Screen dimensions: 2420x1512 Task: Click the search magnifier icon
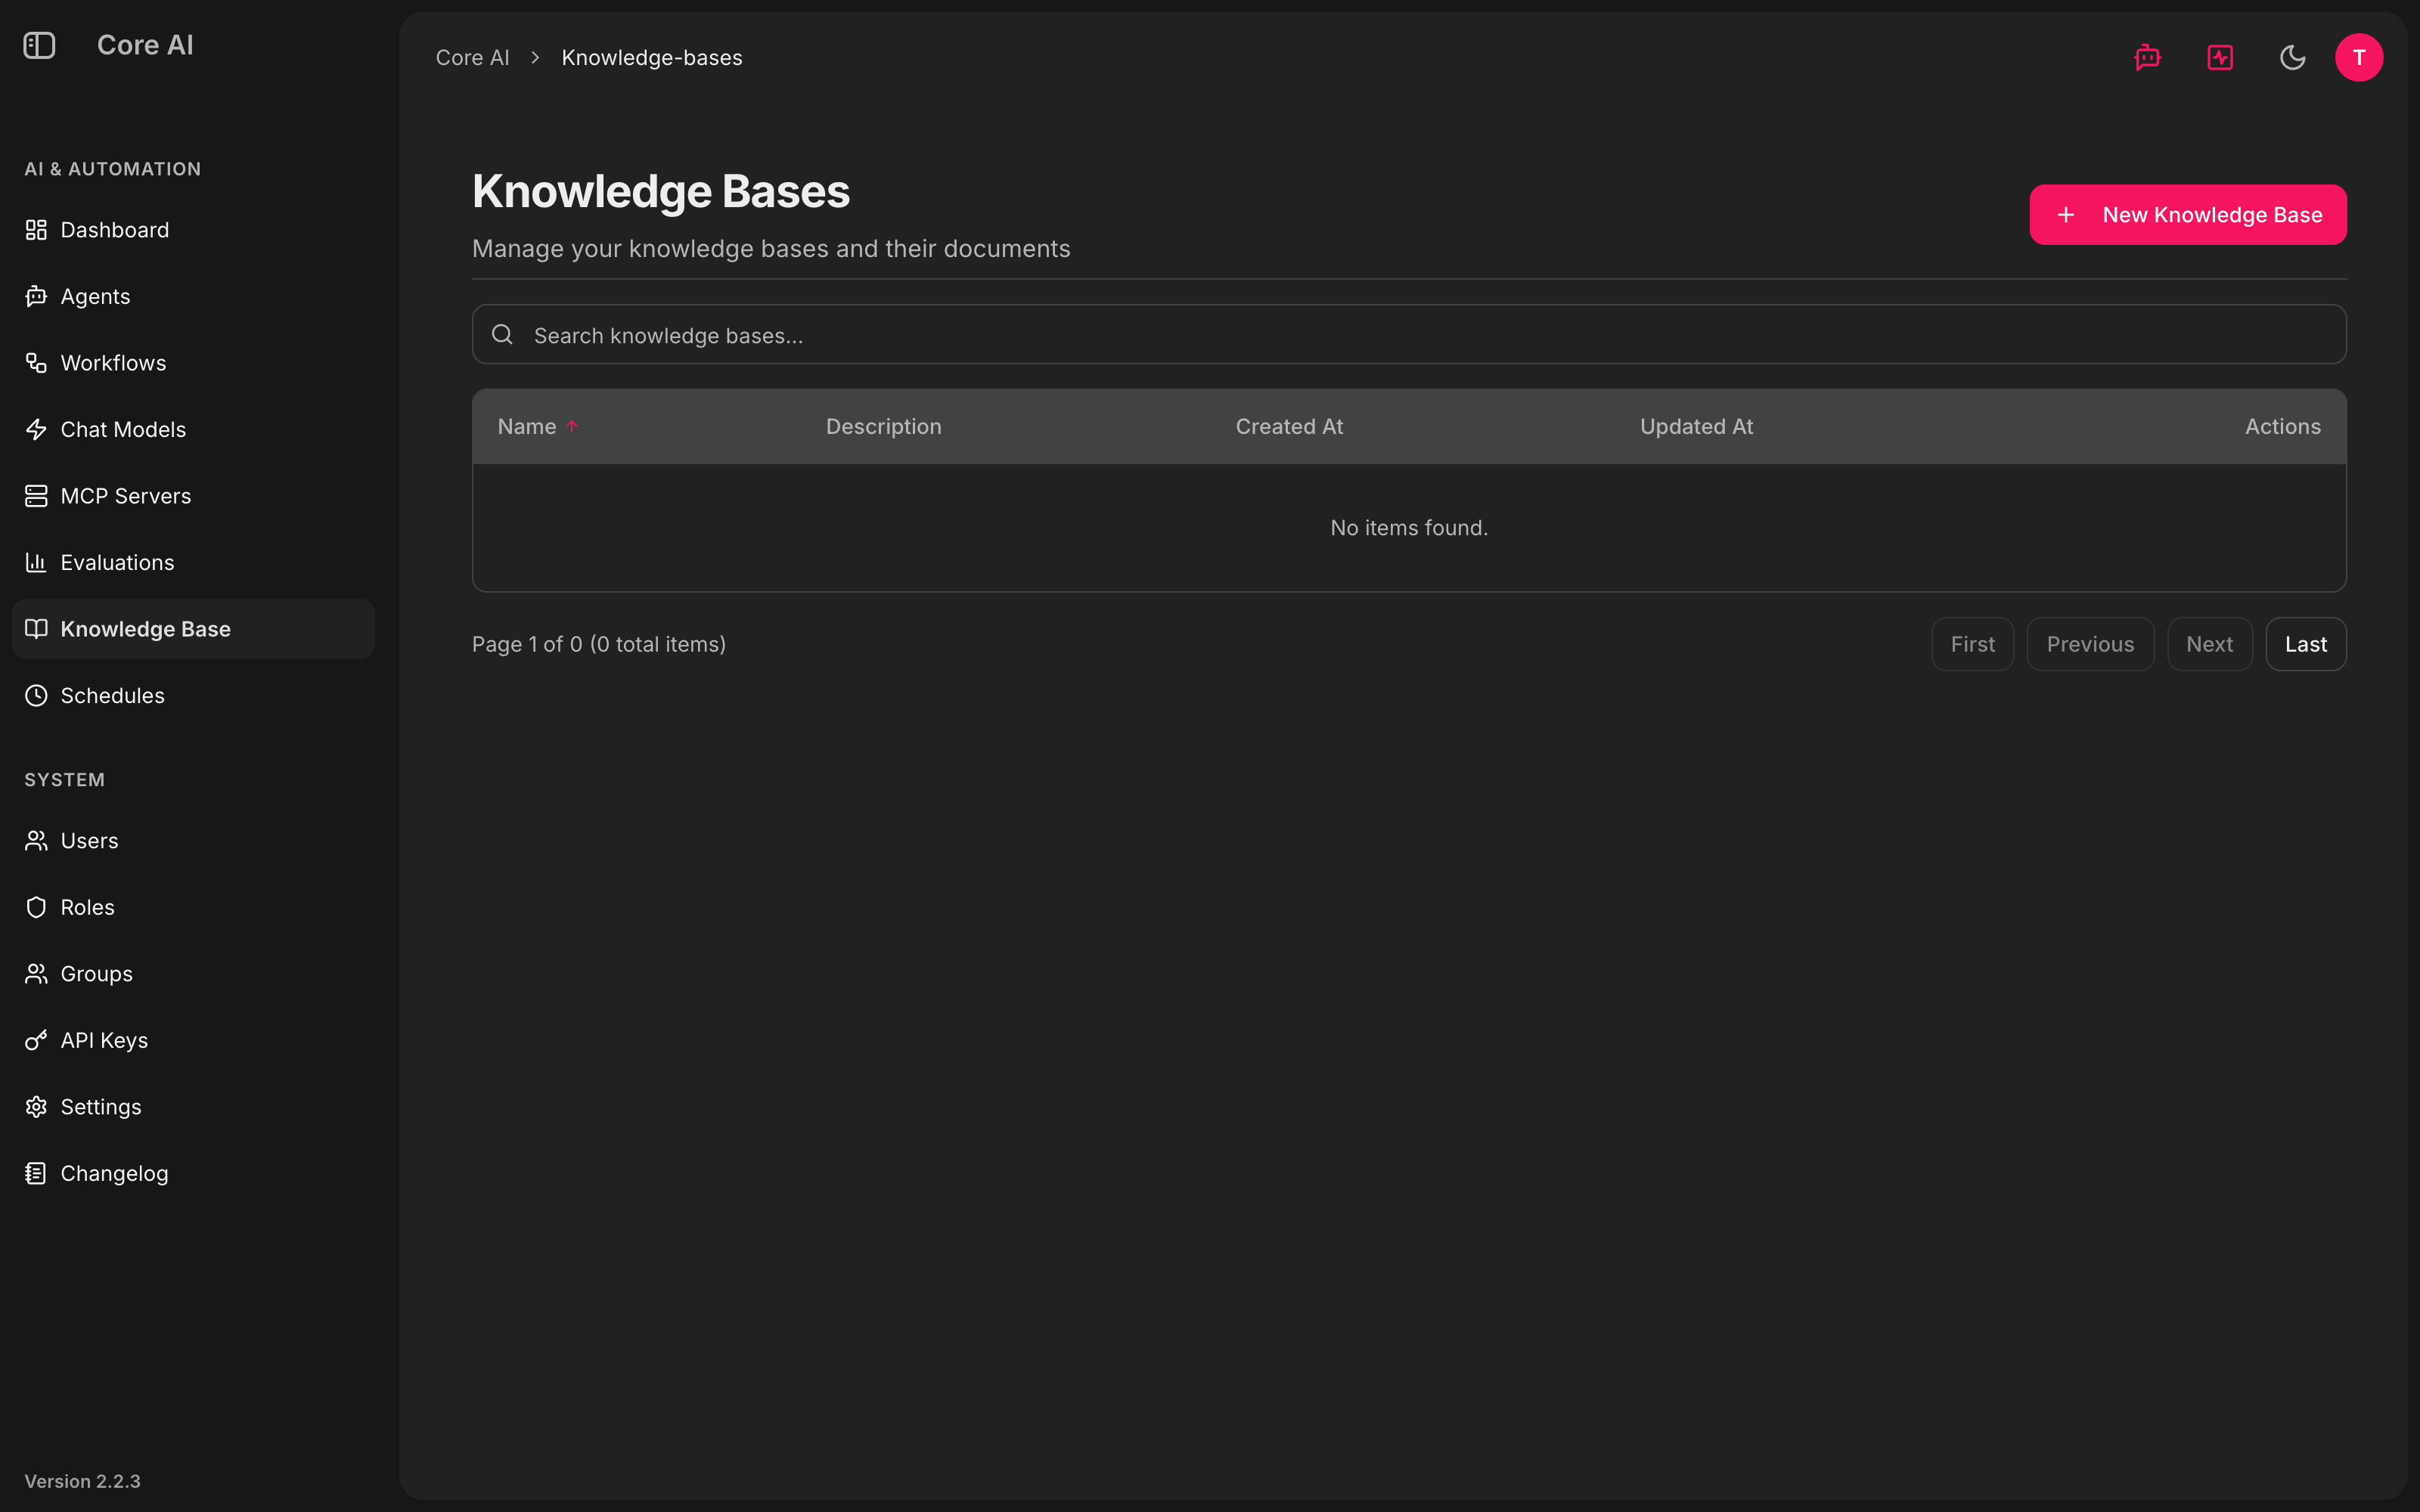tap(502, 334)
